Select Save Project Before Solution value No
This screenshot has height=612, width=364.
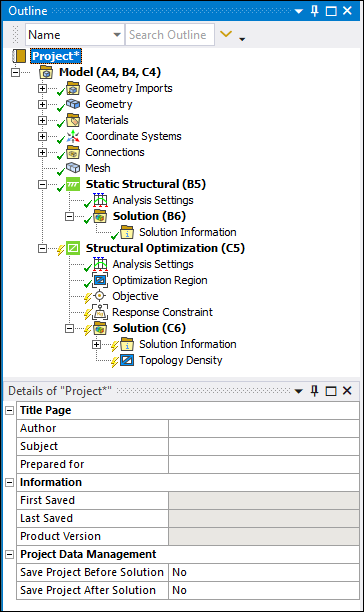tap(264, 573)
